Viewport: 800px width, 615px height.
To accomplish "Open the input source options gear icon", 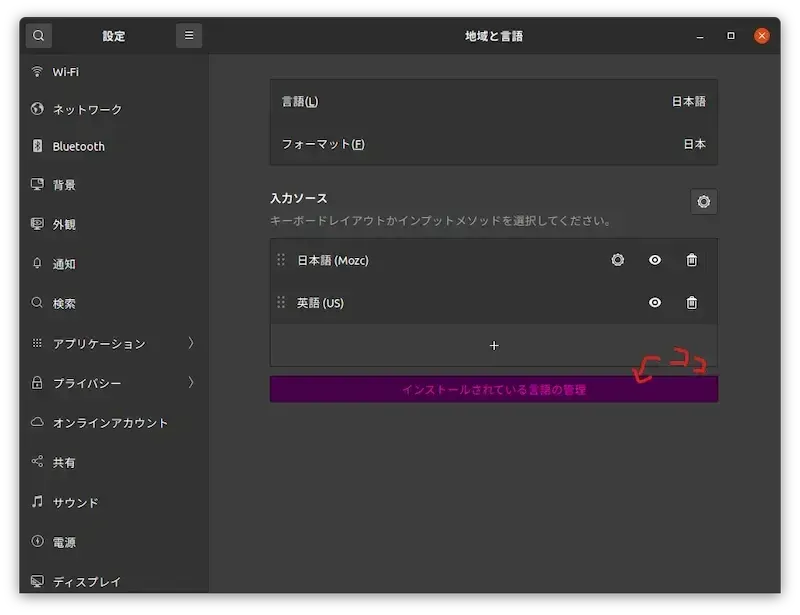I will coord(703,201).
